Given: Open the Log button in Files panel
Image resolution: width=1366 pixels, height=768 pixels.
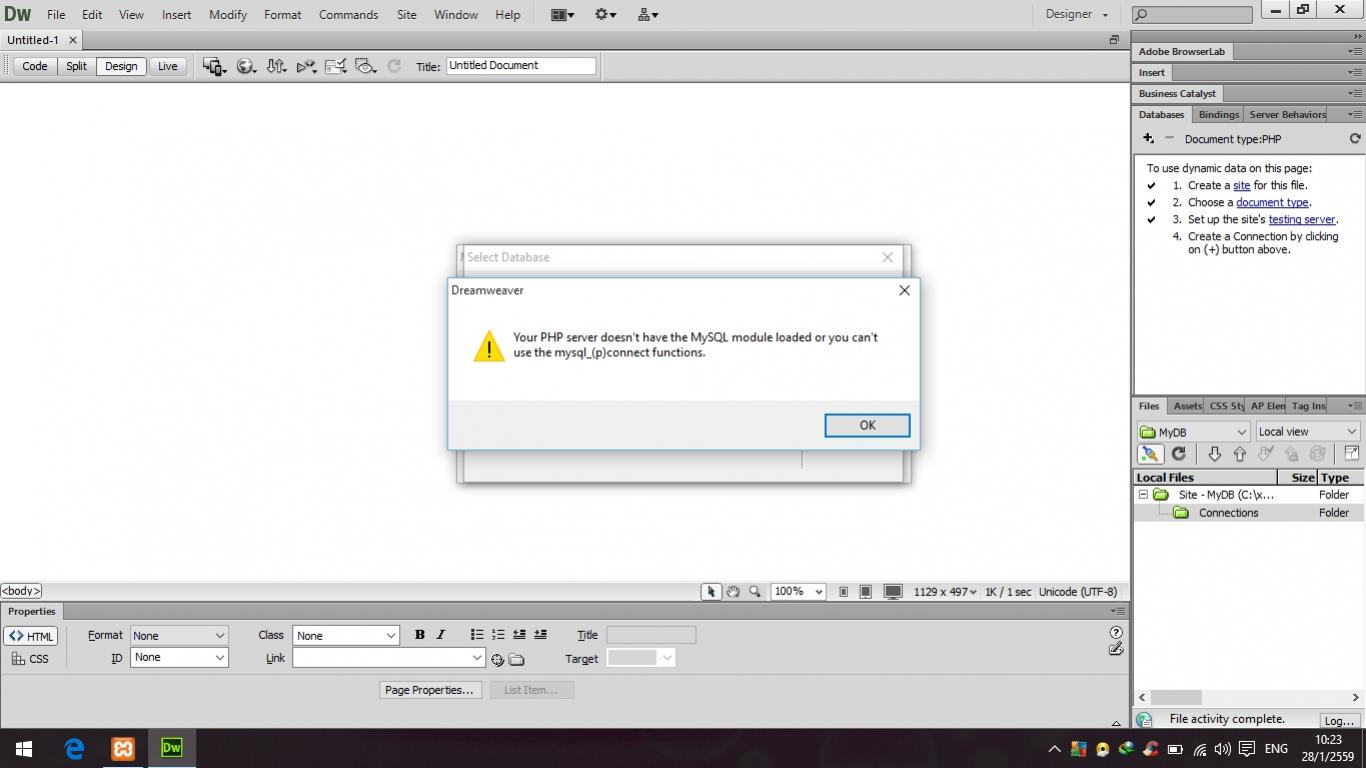Looking at the screenshot, I should pos(1338,720).
